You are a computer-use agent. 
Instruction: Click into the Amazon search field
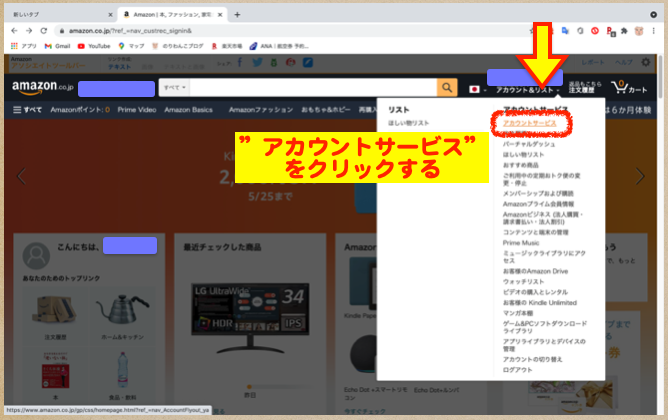[x=313, y=87]
